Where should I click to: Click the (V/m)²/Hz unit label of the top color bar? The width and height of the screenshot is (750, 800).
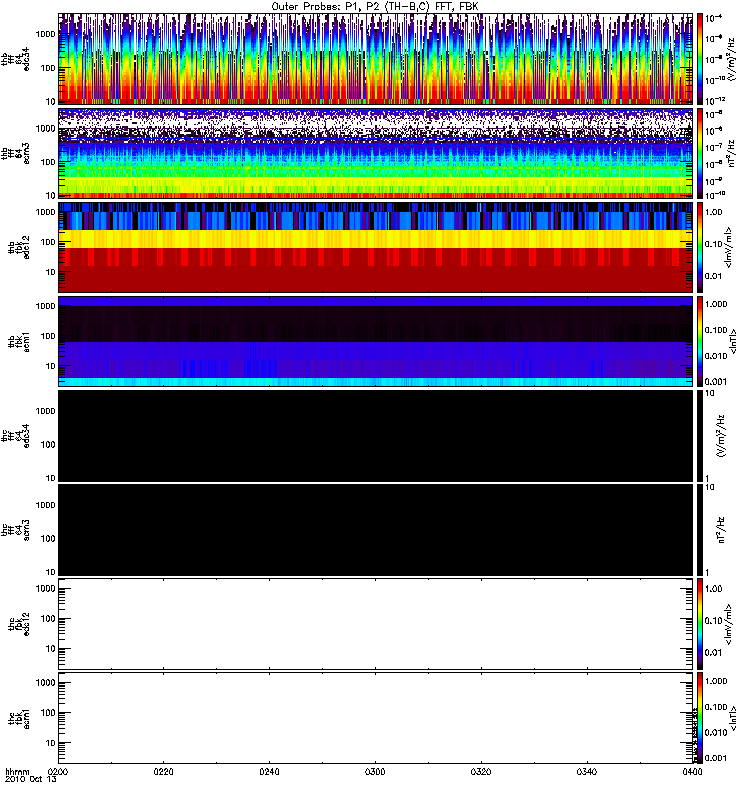pyautogui.click(x=731, y=59)
